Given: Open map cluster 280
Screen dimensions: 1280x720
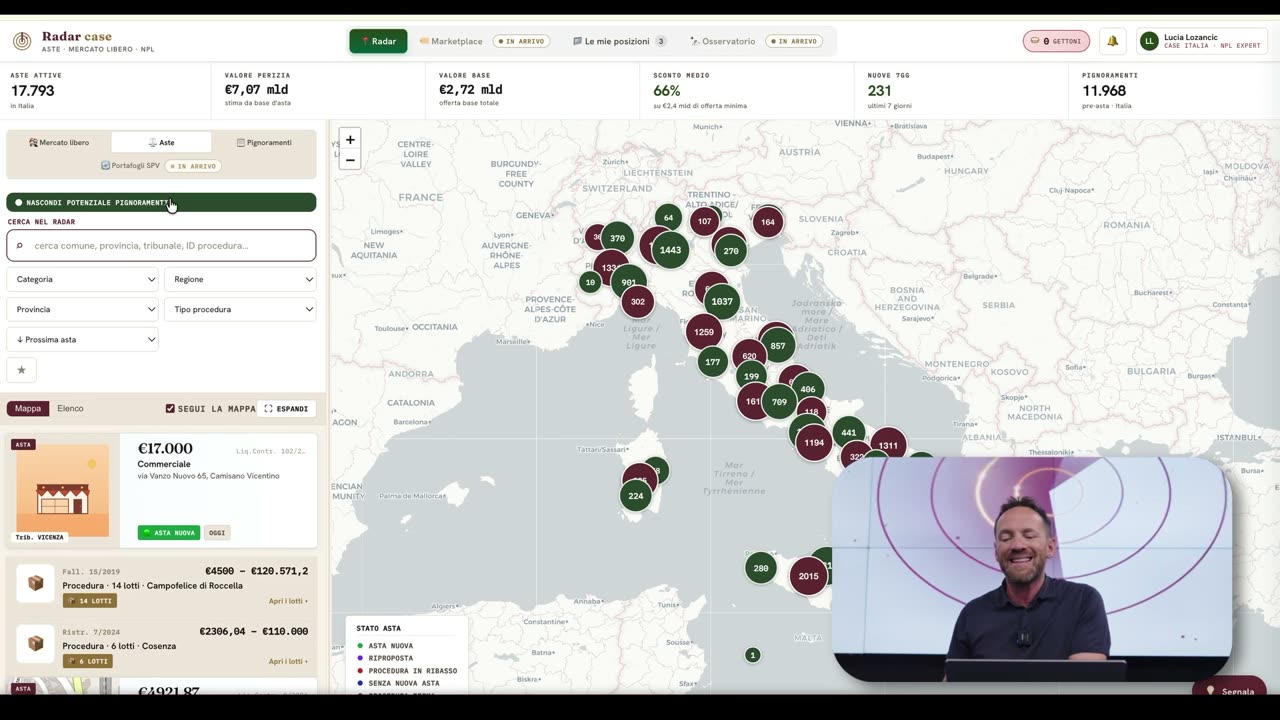Looking at the screenshot, I should pyautogui.click(x=761, y=568).
